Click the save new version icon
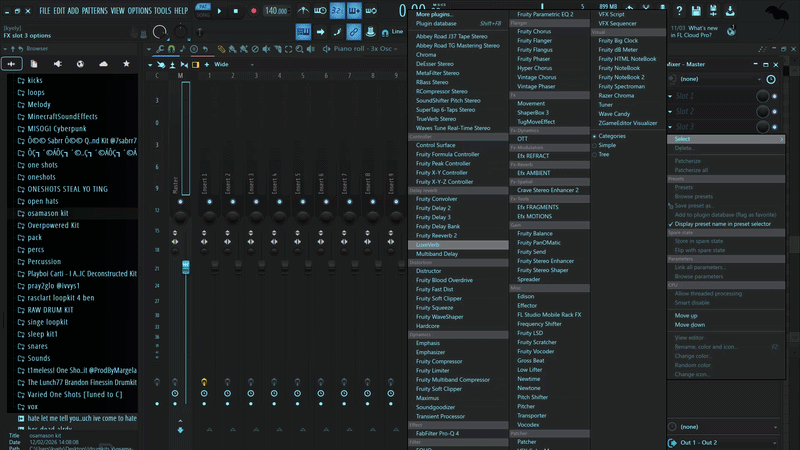 pos(713,11)
